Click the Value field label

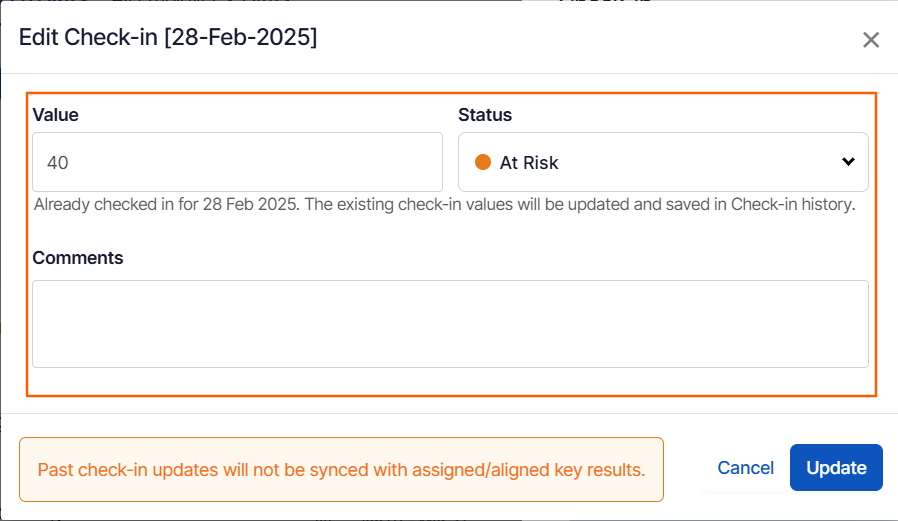point(55,115)
